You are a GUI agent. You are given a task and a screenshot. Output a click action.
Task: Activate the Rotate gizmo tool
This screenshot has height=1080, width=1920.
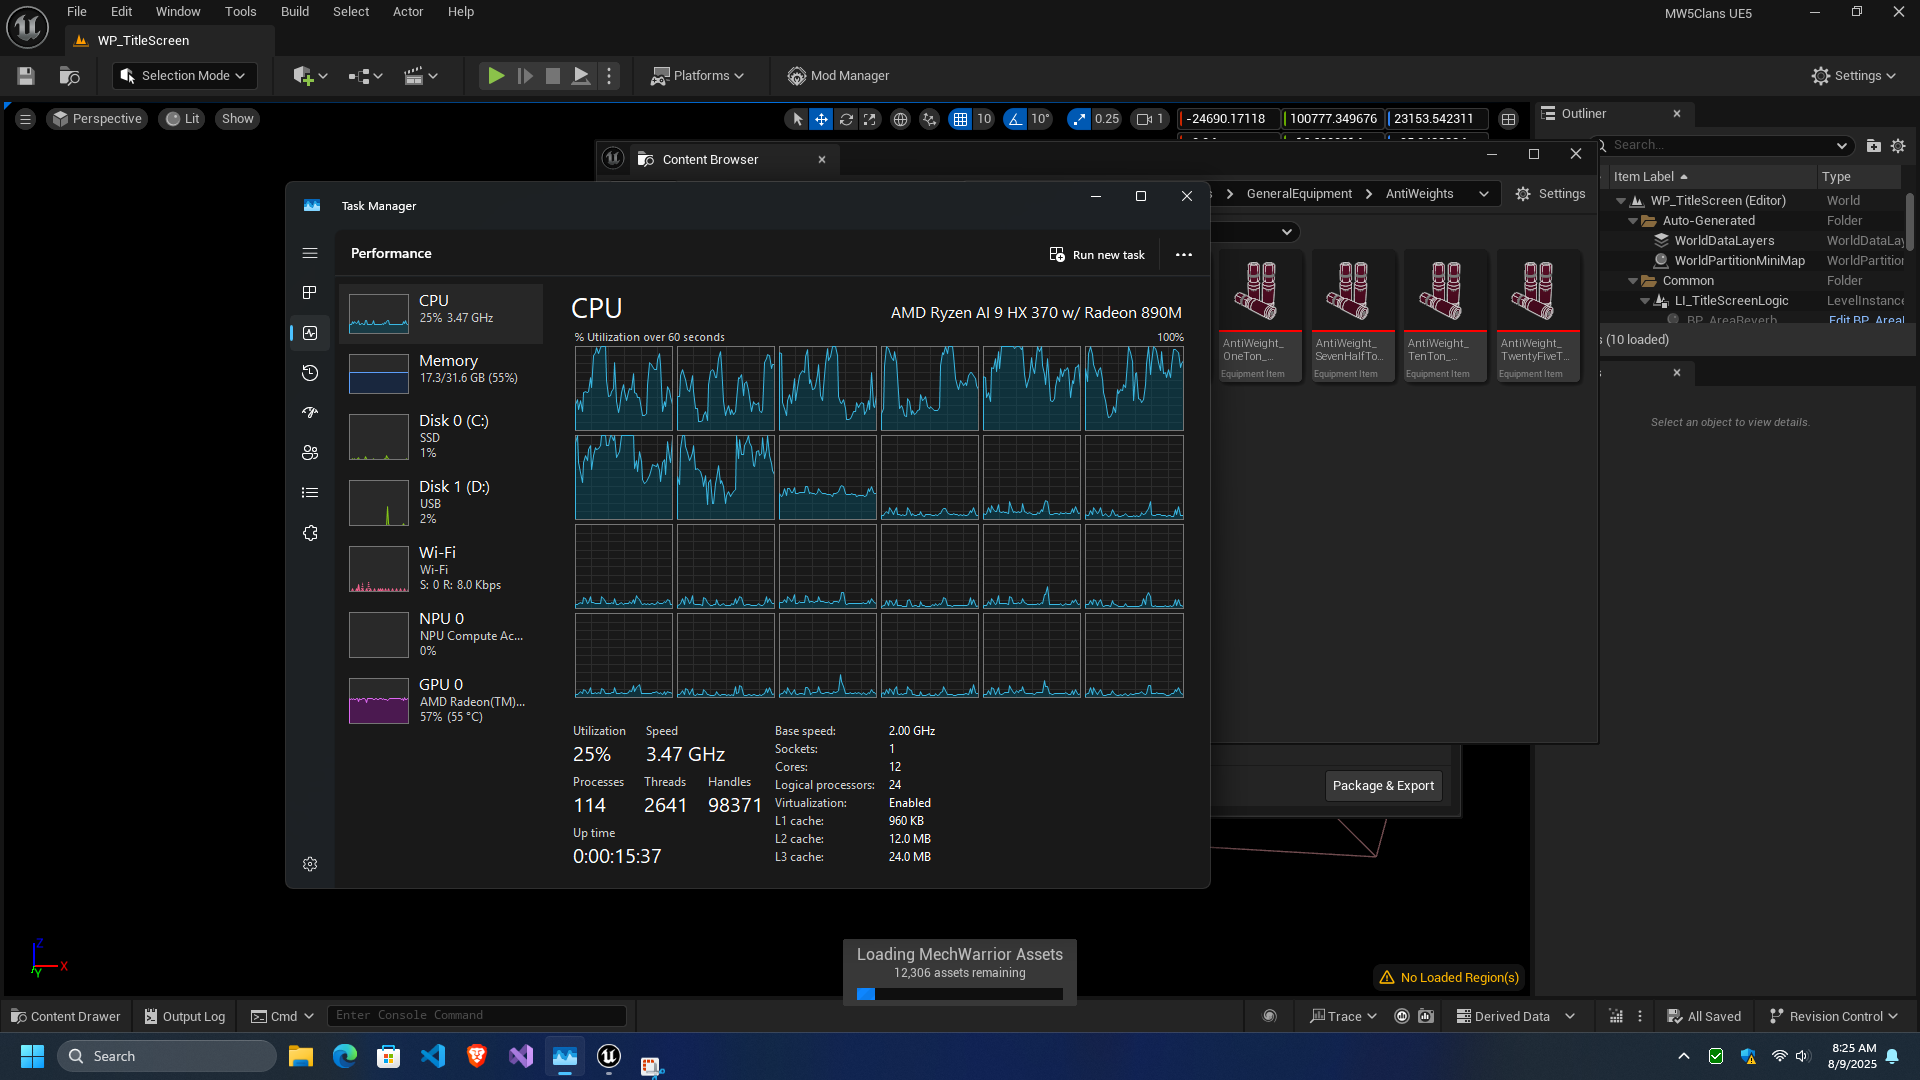click(x=846, y=119)
